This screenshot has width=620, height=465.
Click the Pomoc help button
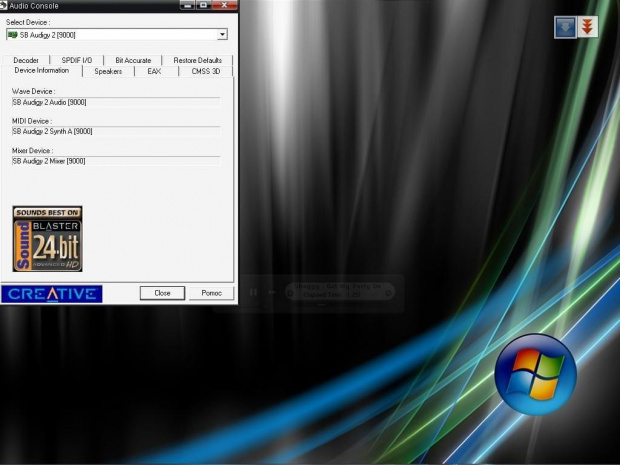tap(212, 293)
